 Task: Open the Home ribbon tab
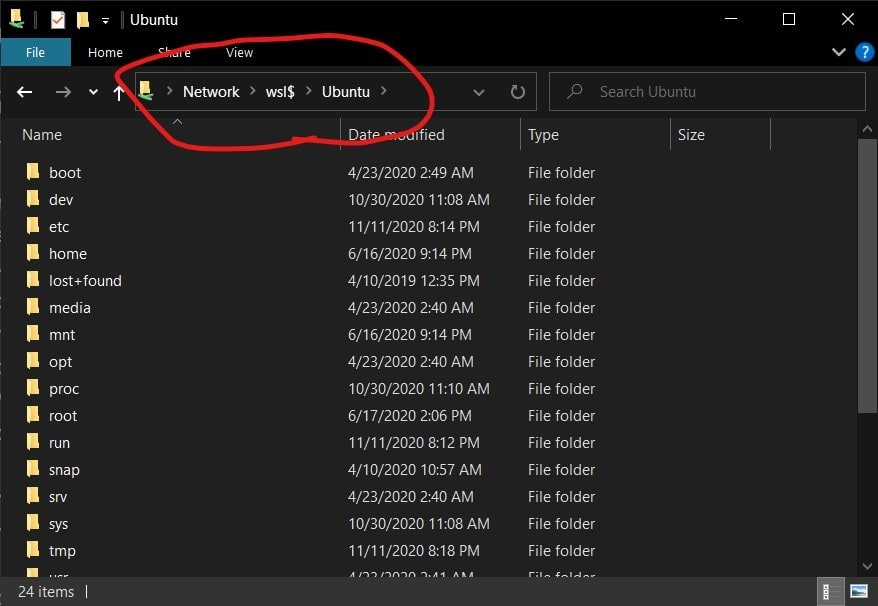point(105,52)
